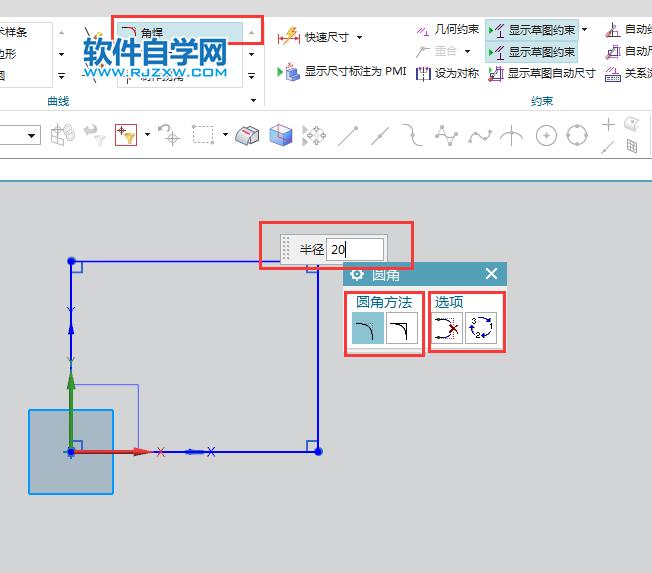Click the 约束 ribbon group label

click(542, 101)
